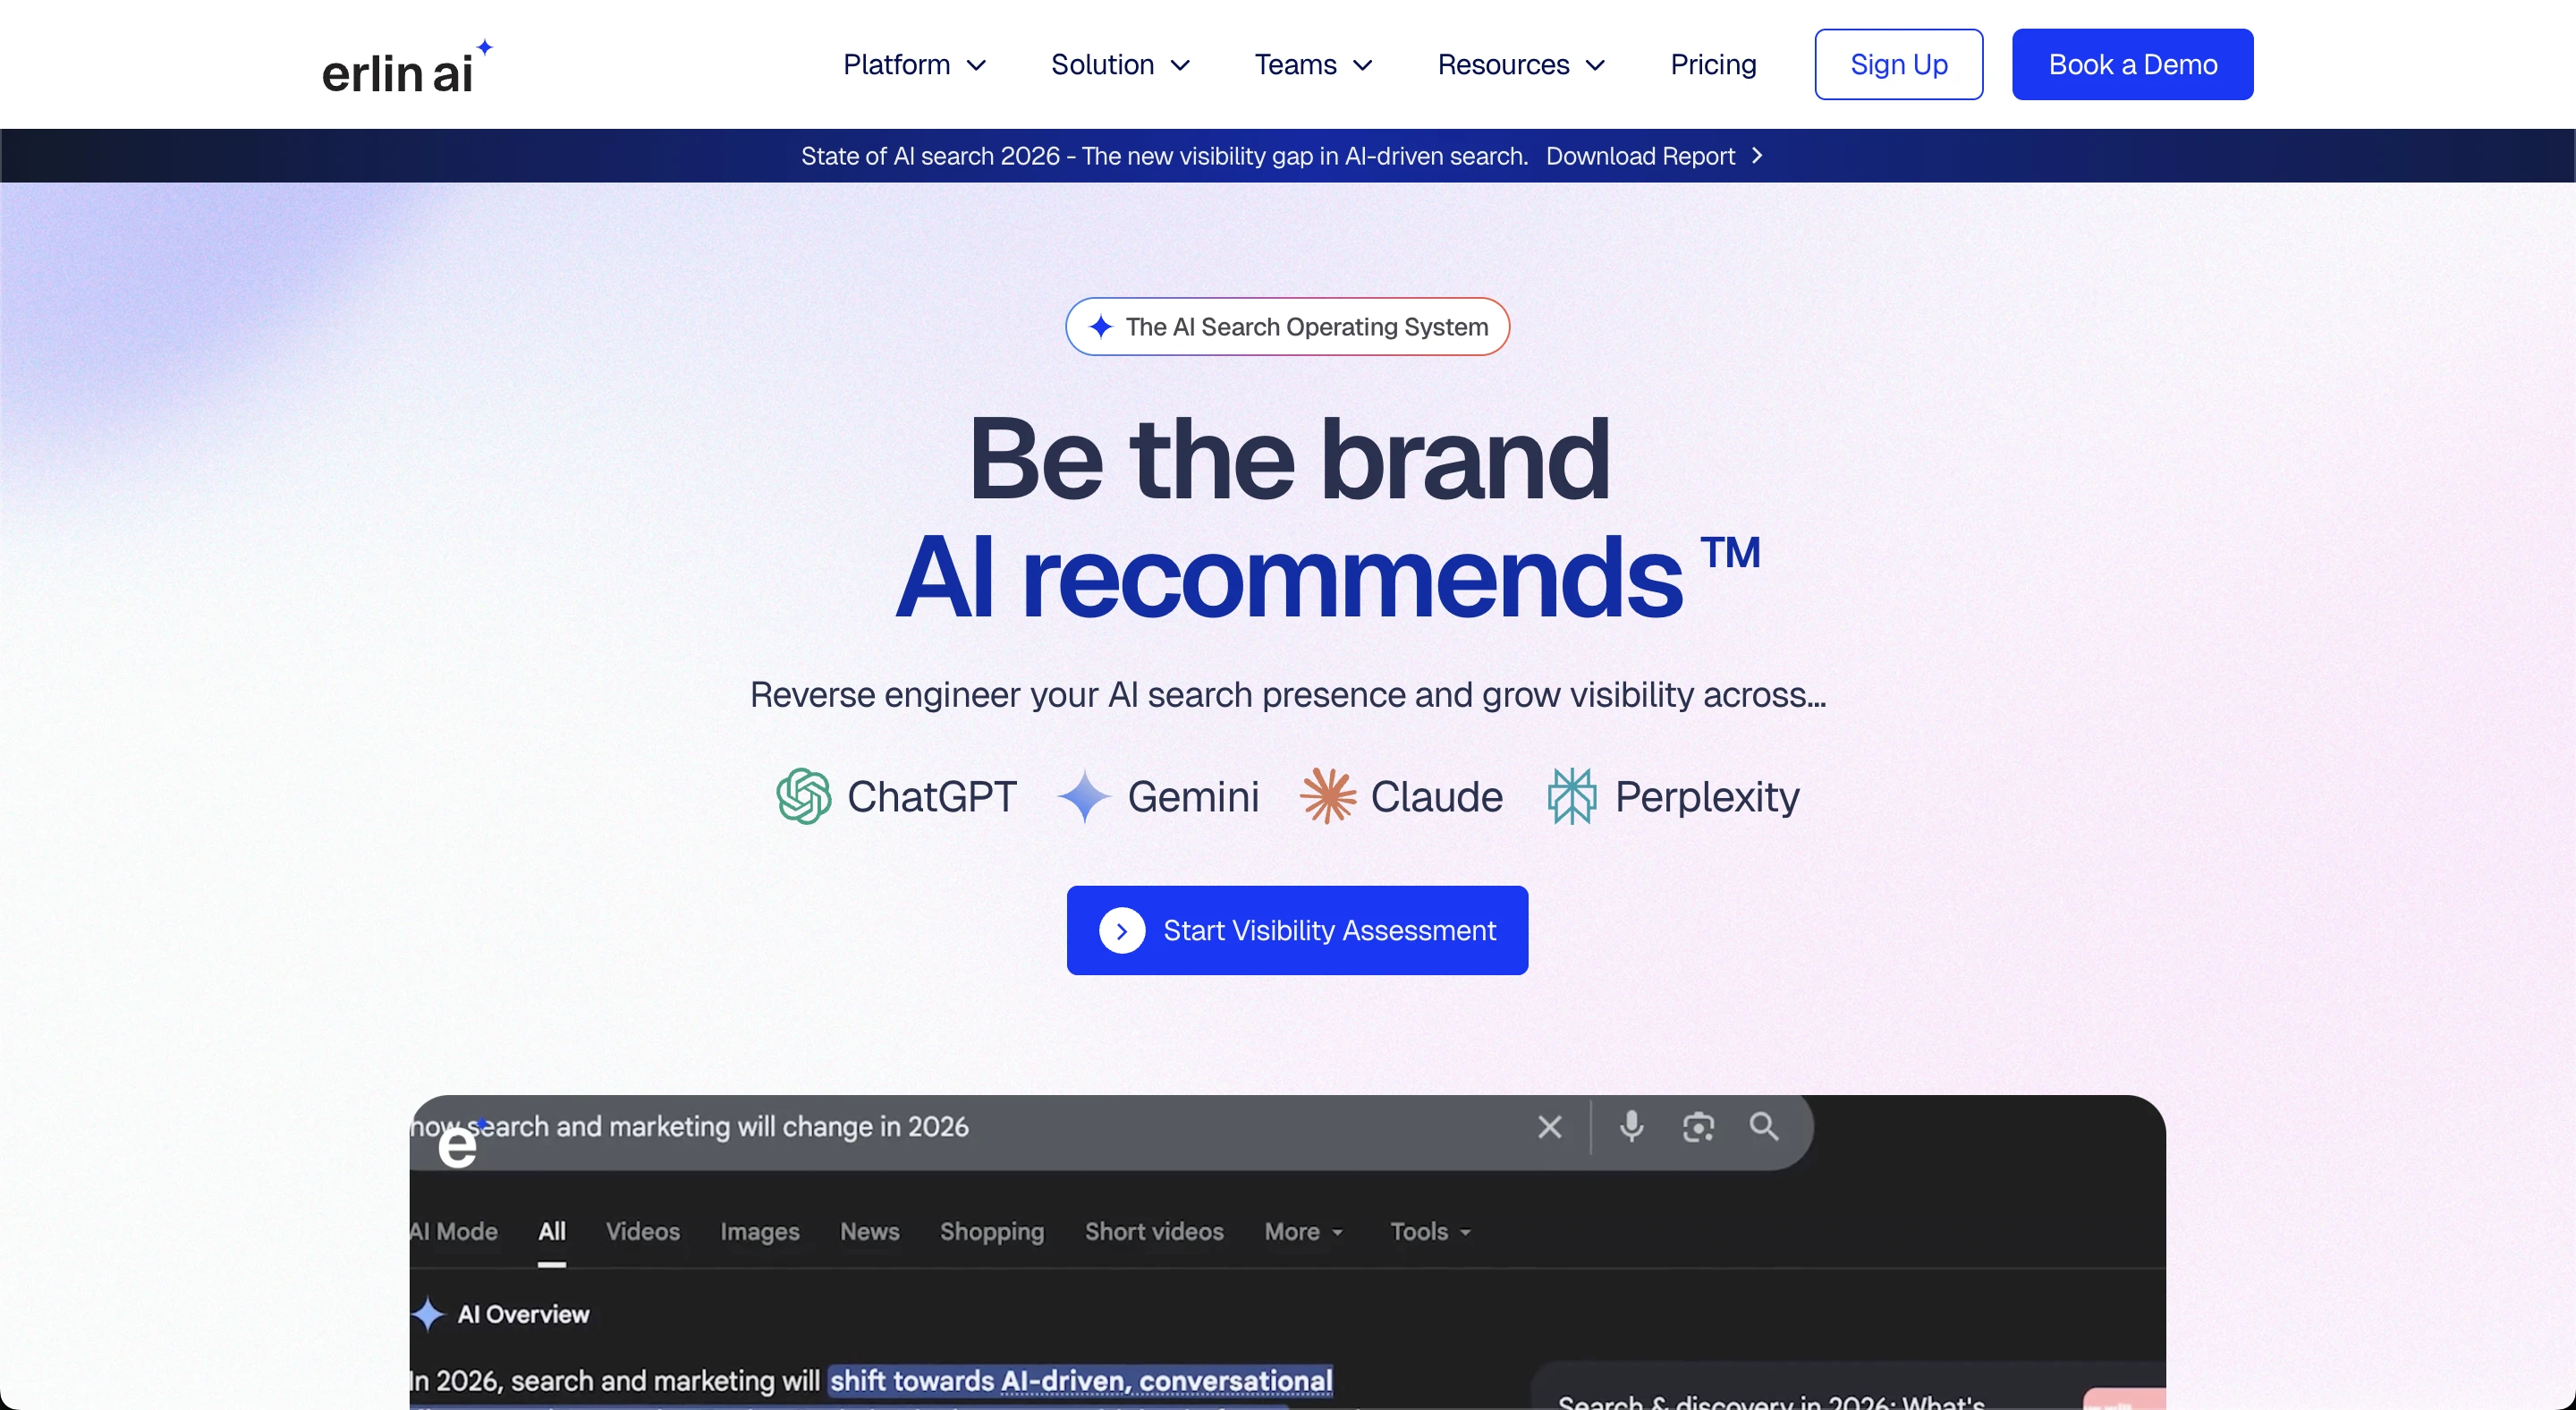Click the Search & discovery in 2026 card
The width and height of the screenshot is (2576, 1410).
1848,1388
